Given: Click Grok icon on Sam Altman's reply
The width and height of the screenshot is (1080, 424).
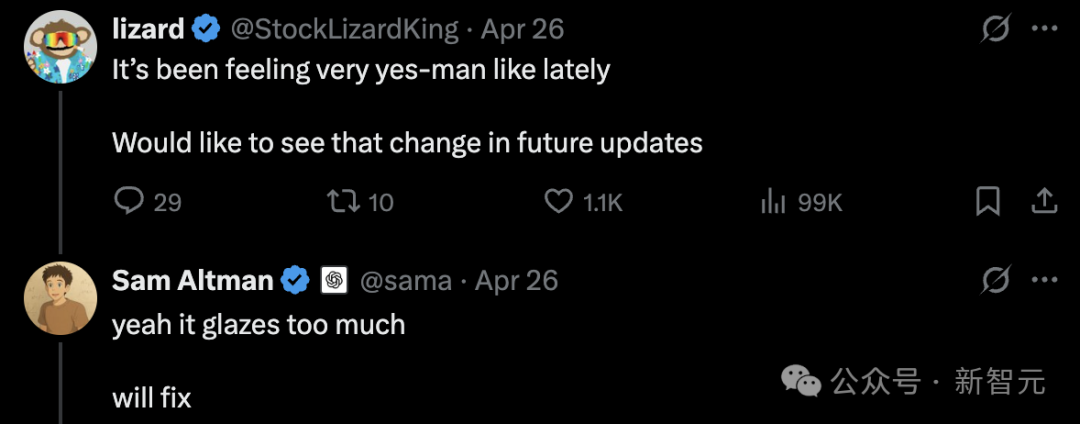Looking at the screenshot, I should (x=996, y=279).
